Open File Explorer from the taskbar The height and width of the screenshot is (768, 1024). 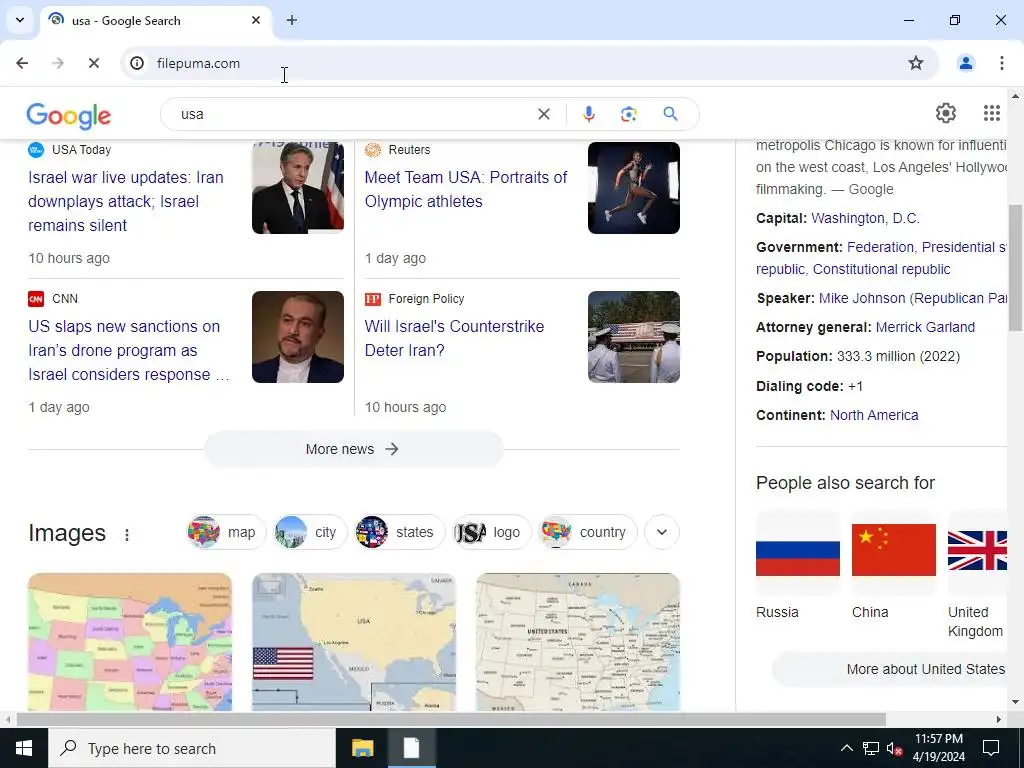pyautogui.click(x=362, y=748)
